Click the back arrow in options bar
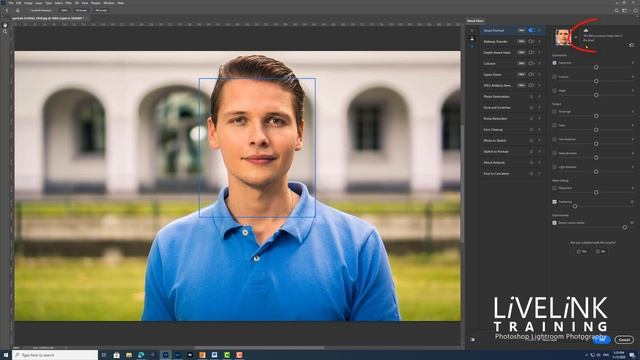The height and width of the screenshot is (360, 640). (x=7, y=11)
